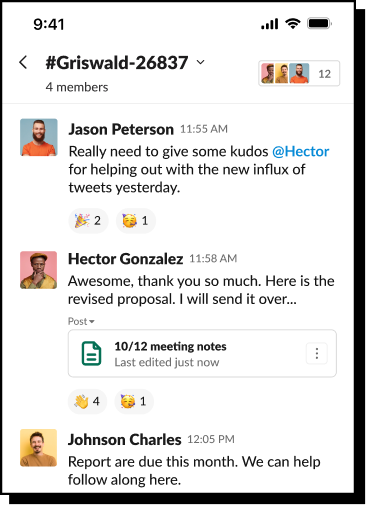
Task: Toggle partying face reaction under Hector's message
Action: tap(134, 401)
